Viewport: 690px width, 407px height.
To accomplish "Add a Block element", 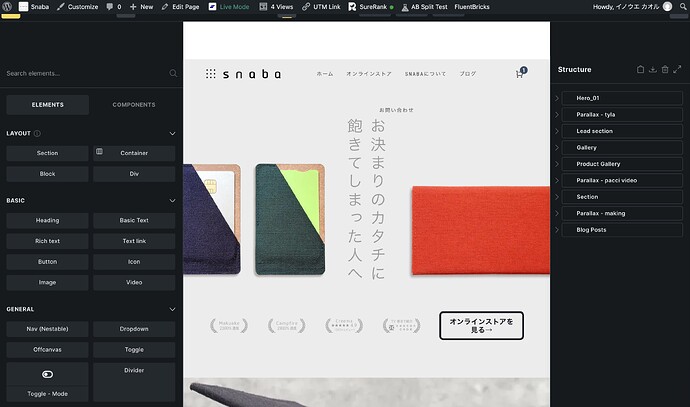I will click(x=48, y=174).
